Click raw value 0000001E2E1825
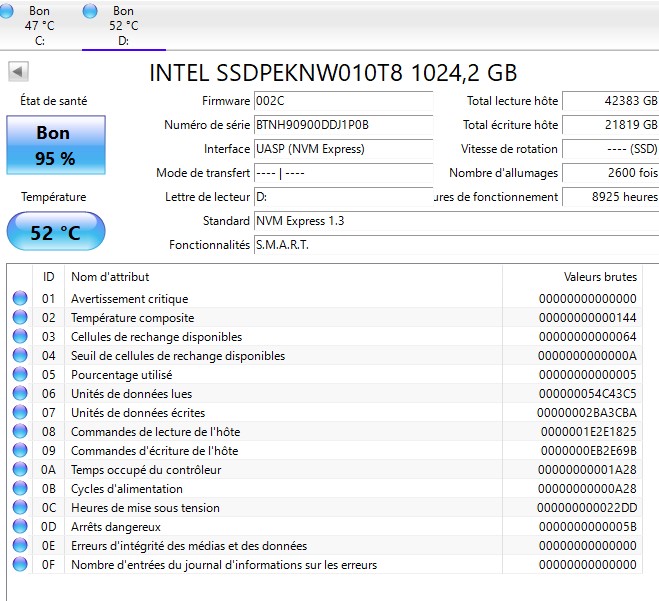The width and height of the screenshot is (659, 601). 589,432
